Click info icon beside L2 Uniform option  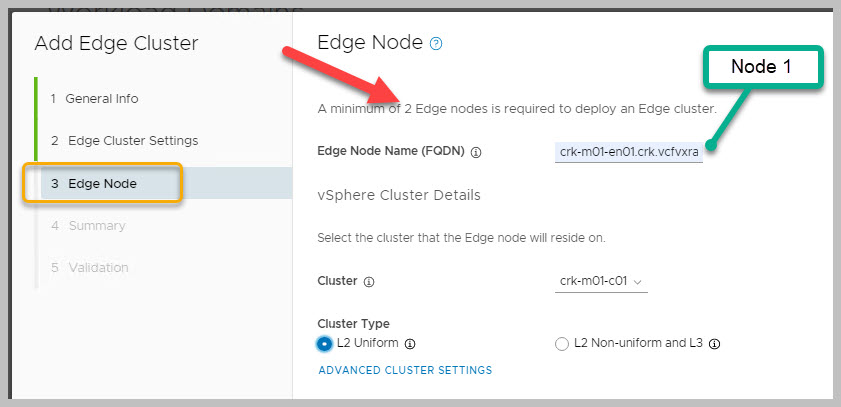pos(410,344)
